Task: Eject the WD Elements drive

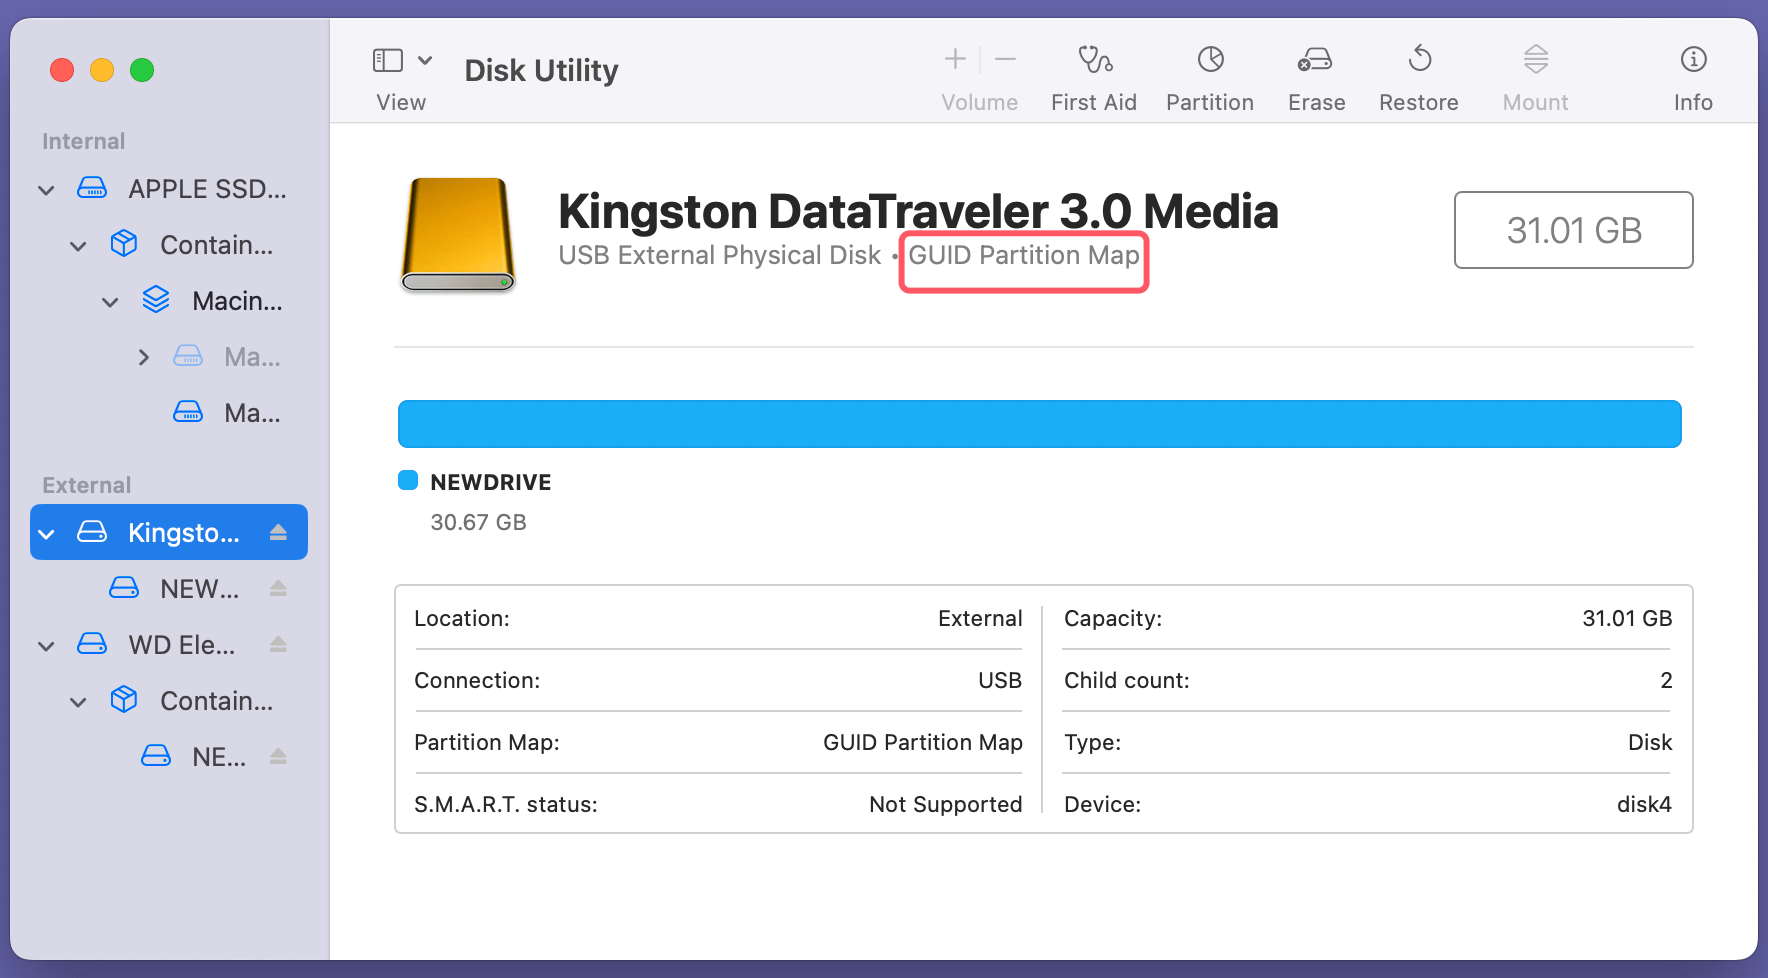Action: coord(278,645)
